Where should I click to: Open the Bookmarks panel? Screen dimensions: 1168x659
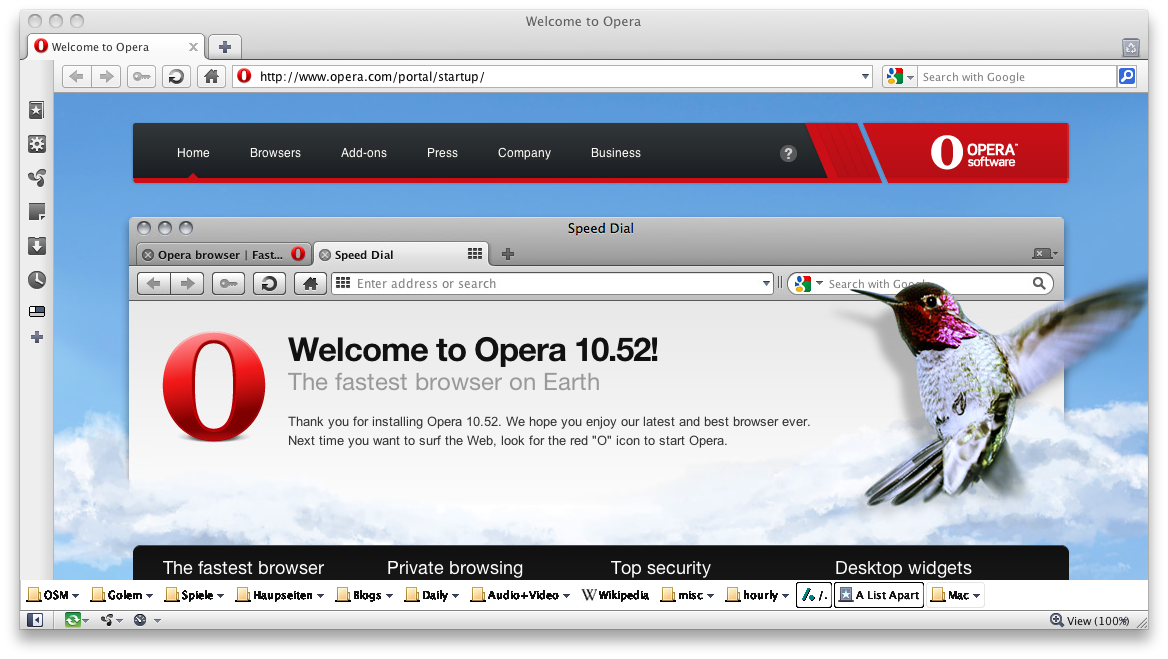point(37,110)
